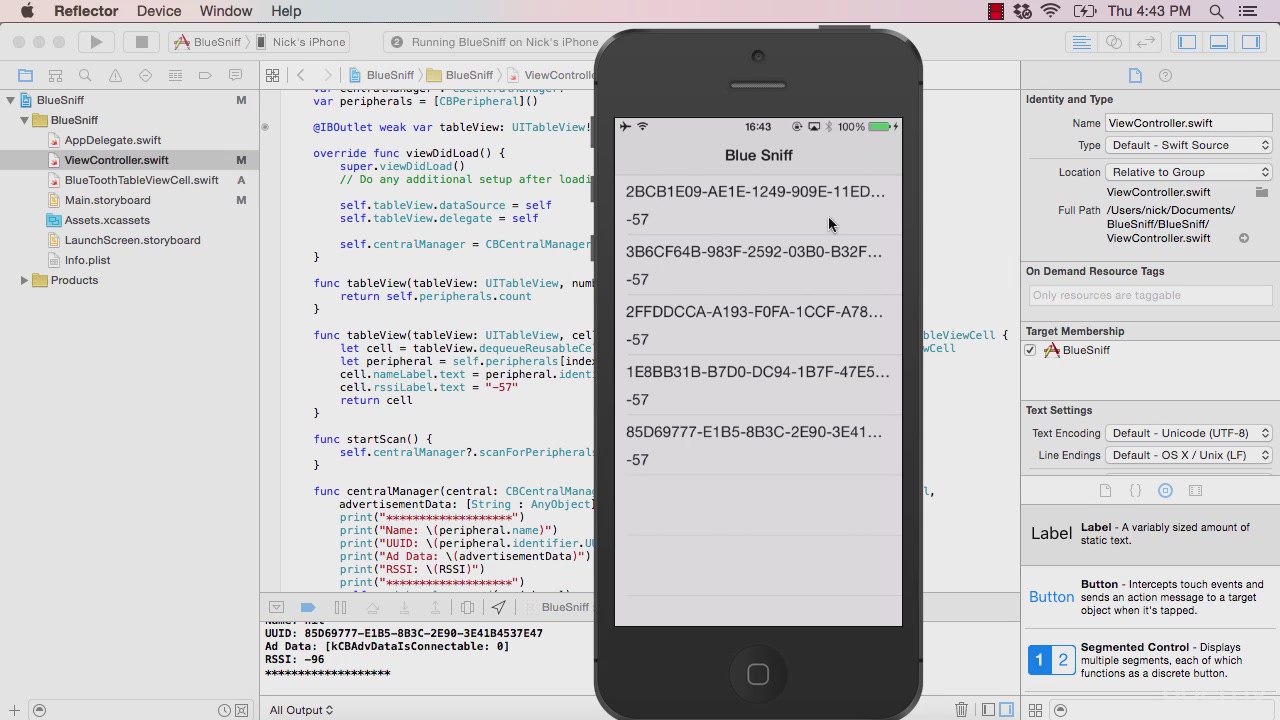The image size is (1280, 720).
Task: Show only the console pane
Action: click(1006, 710)
